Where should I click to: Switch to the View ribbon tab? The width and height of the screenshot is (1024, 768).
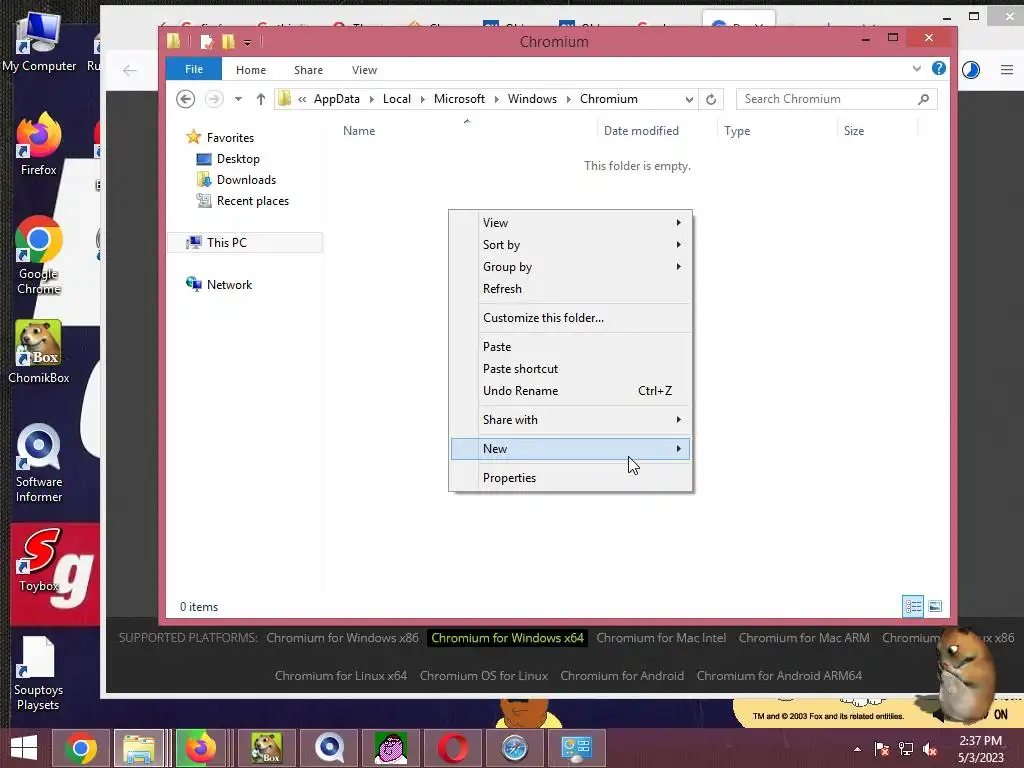[364, 70]
